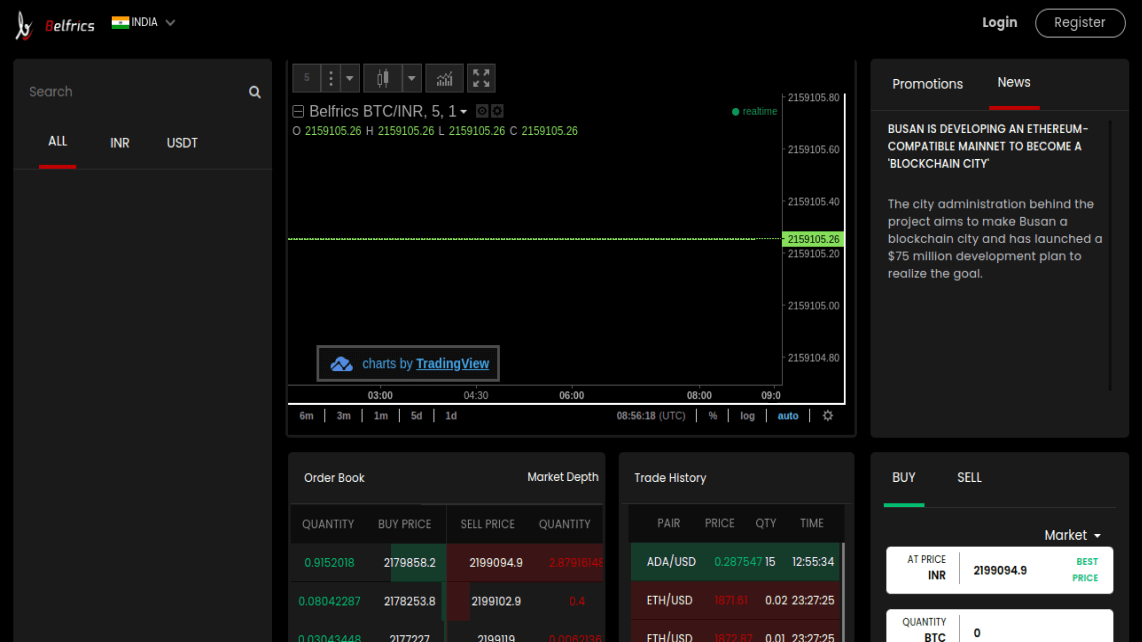The image size is (1142, 642).
Task: Click the ADA/USD trade history row
Action: (x=735, y=562)
